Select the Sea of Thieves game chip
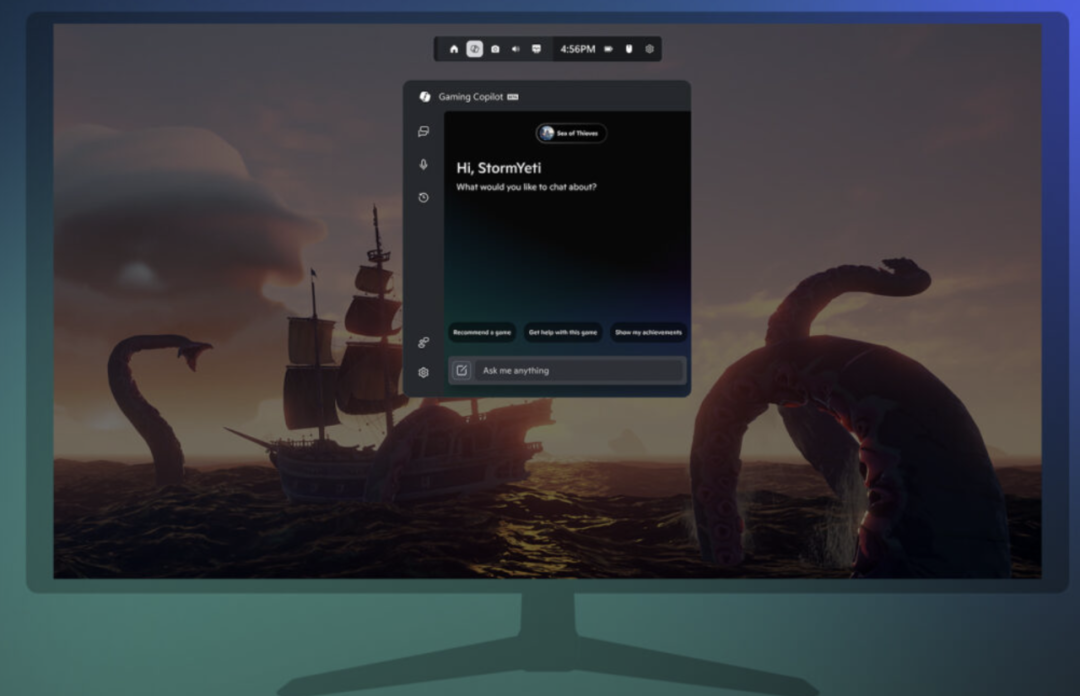Viewport: 1080px width, 696px height. pyautogui.click(x=571, y=133)
